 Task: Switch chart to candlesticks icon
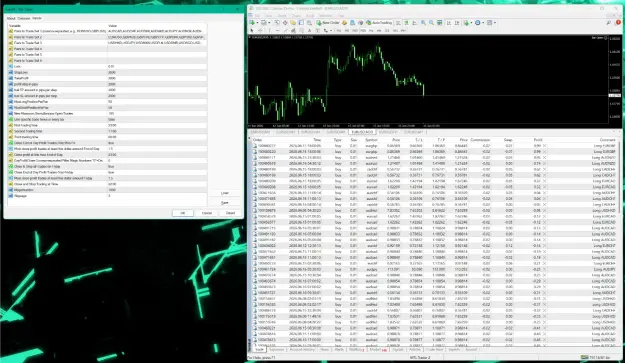pos(406,23)
